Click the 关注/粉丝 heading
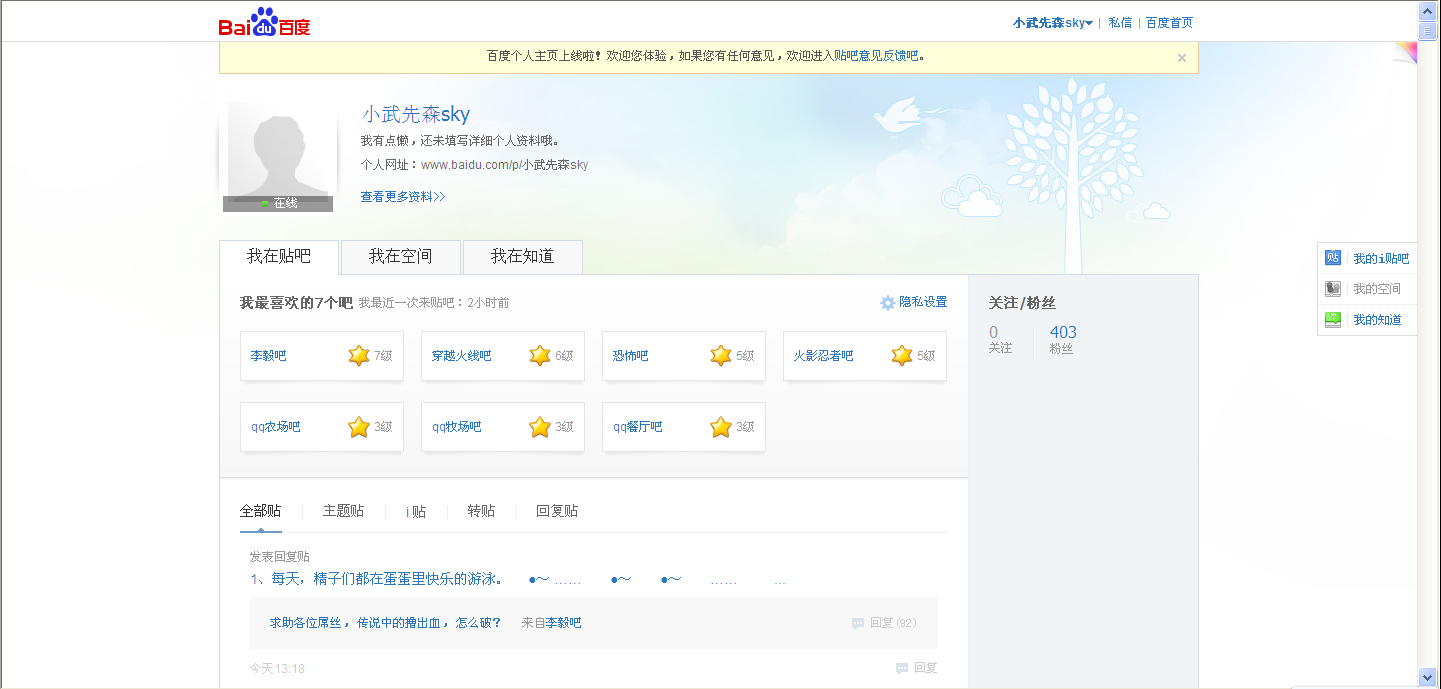 (x=1022, y=303)
